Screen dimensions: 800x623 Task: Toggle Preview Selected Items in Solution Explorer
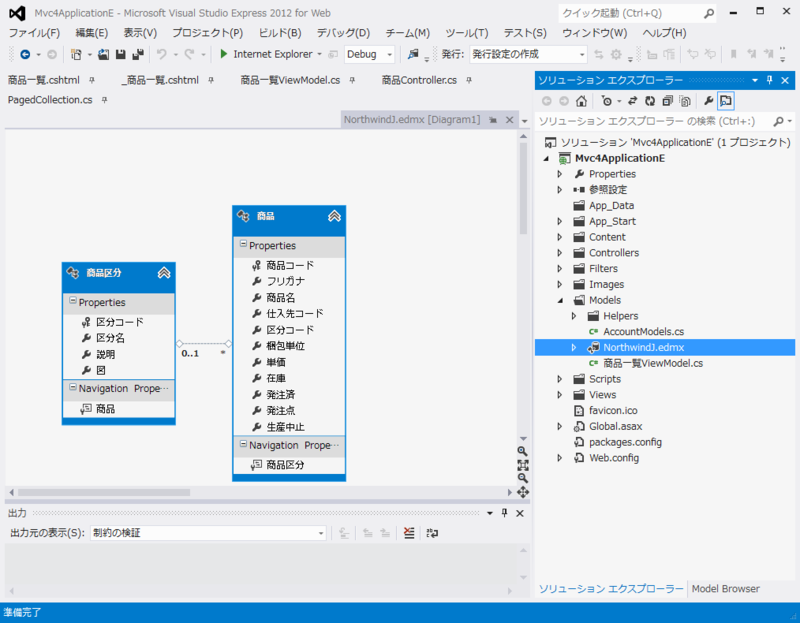[x=726, y=101]
